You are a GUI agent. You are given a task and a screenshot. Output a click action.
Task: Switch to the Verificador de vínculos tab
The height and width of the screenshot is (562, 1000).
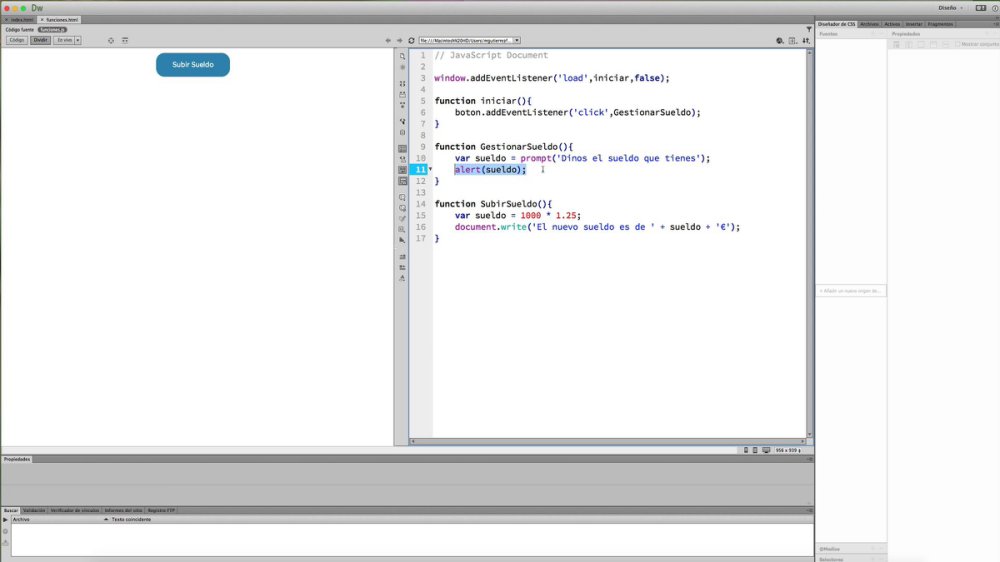point(75,511)
